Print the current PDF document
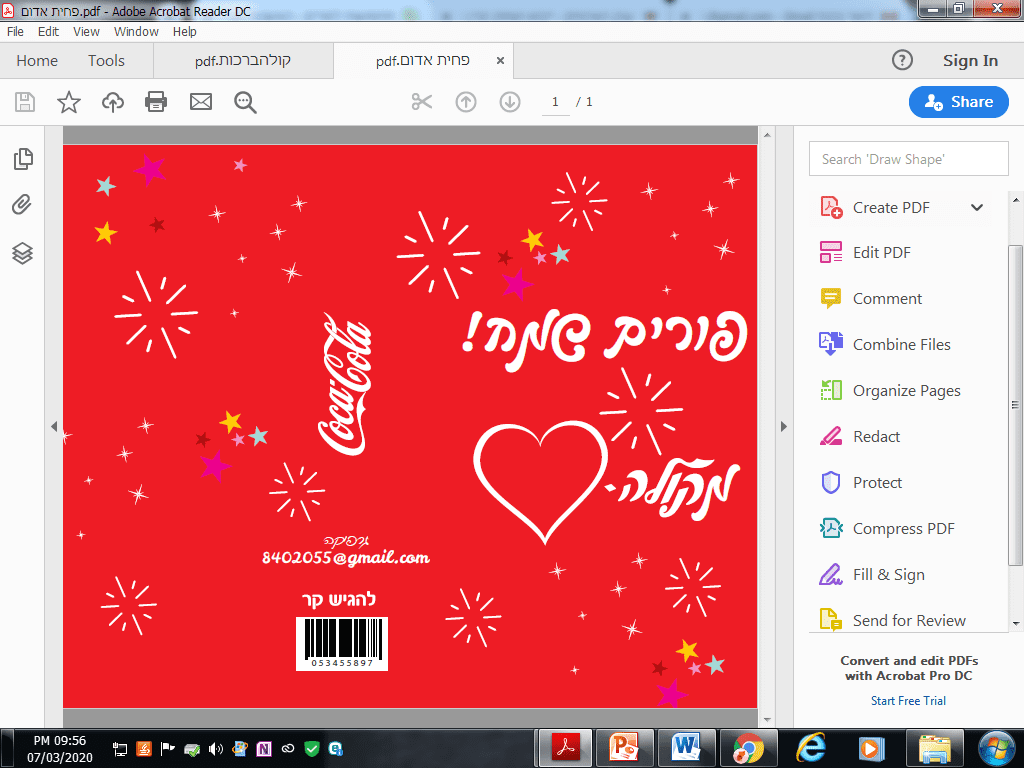The image size is (1024, 768). (x=156, y=102)
